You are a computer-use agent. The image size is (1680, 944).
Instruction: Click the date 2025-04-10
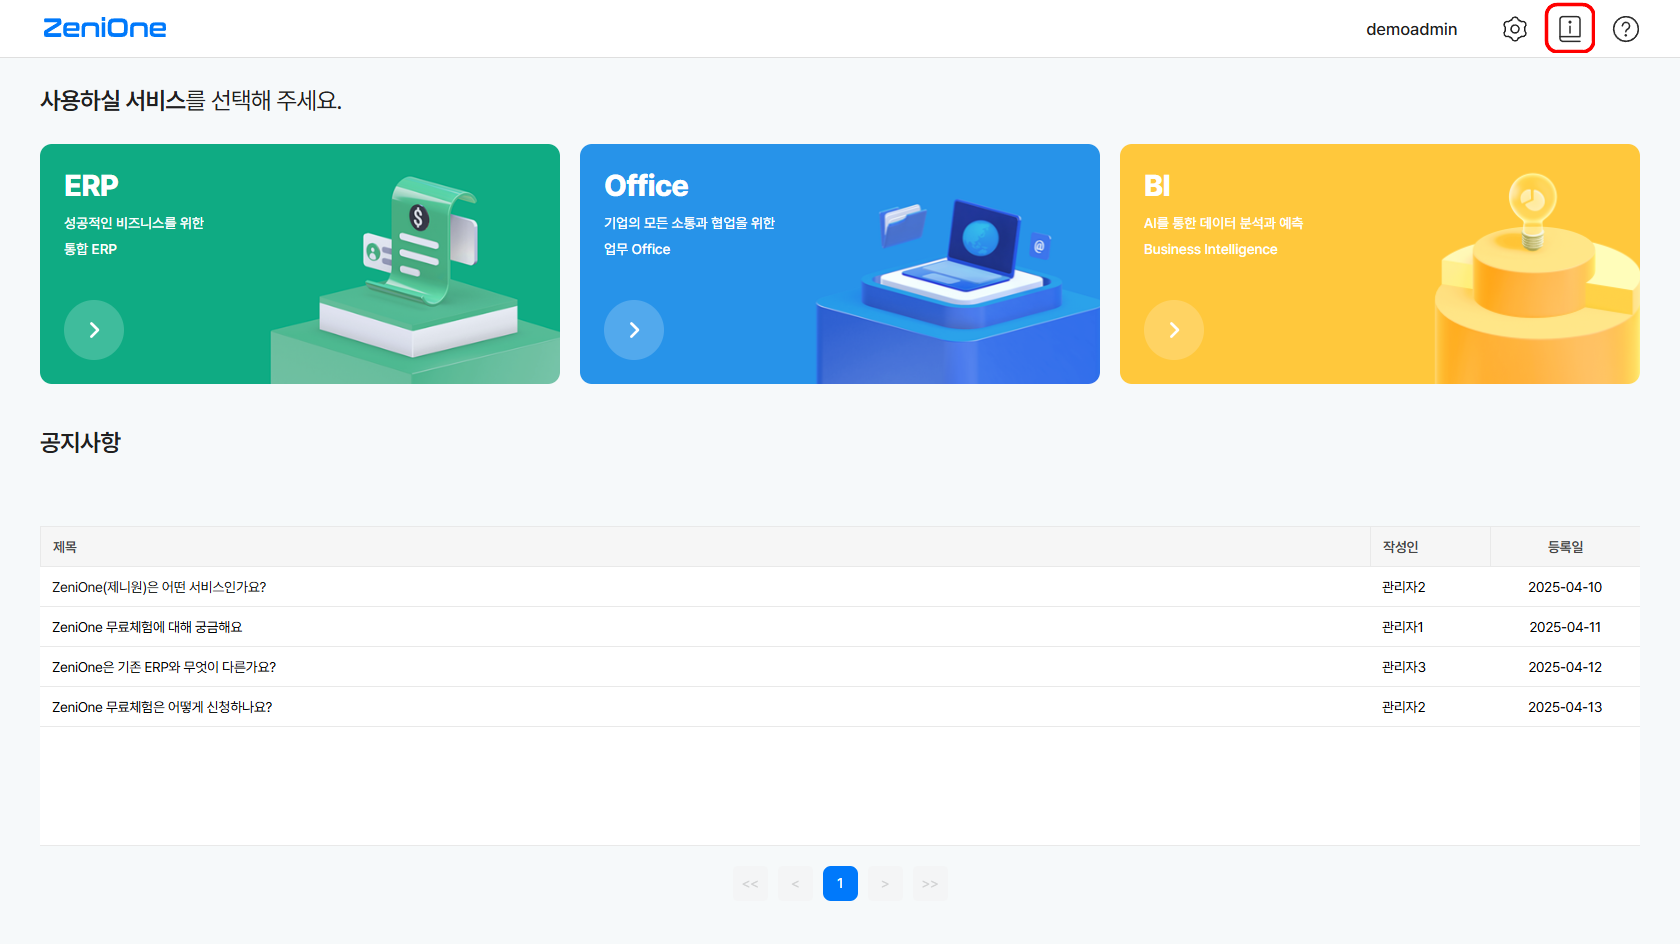pyautogui.click(x=1565, y=587)
